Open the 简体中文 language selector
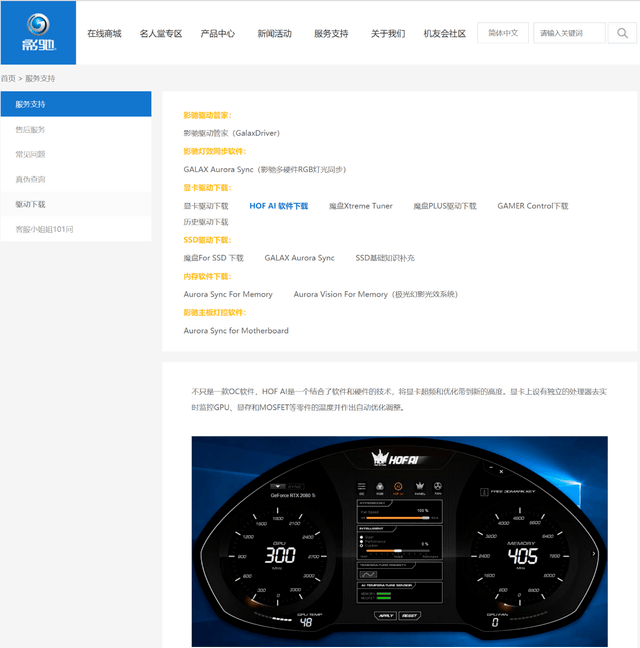The height and width of the screenshot is (648, 640). click(503, 33)
